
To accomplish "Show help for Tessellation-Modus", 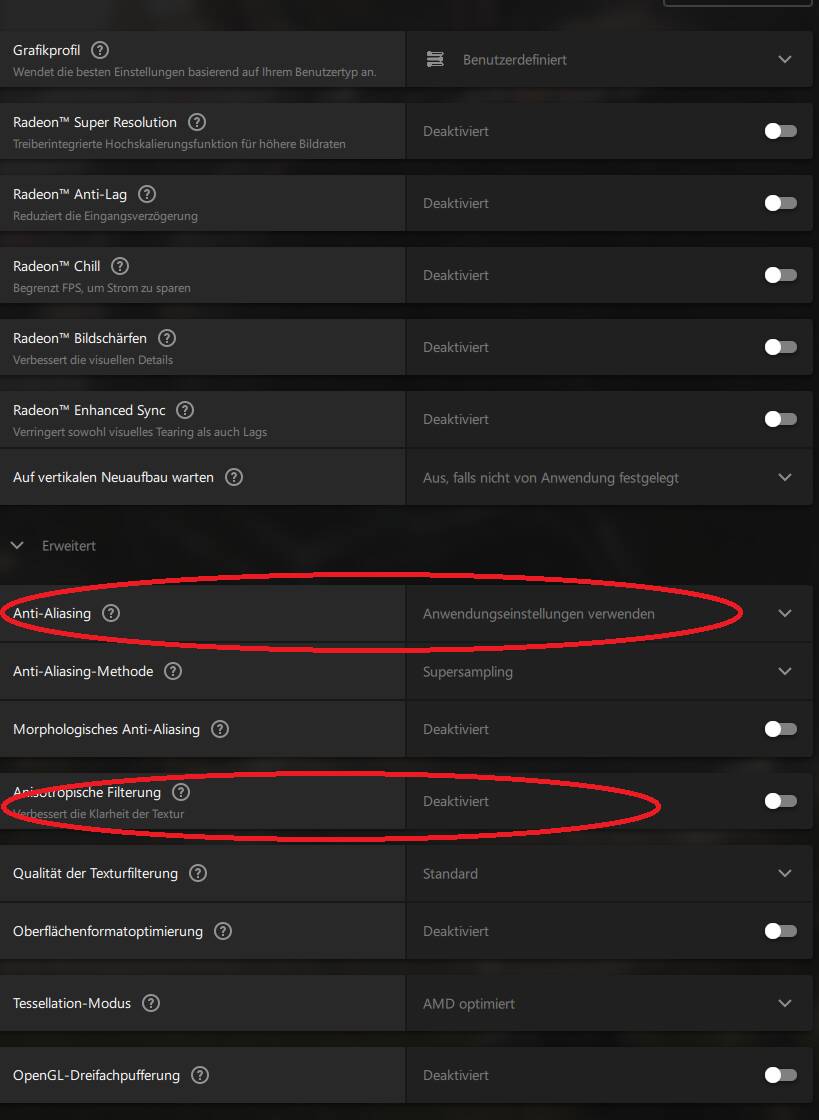I will click(x=151, y=1003).
